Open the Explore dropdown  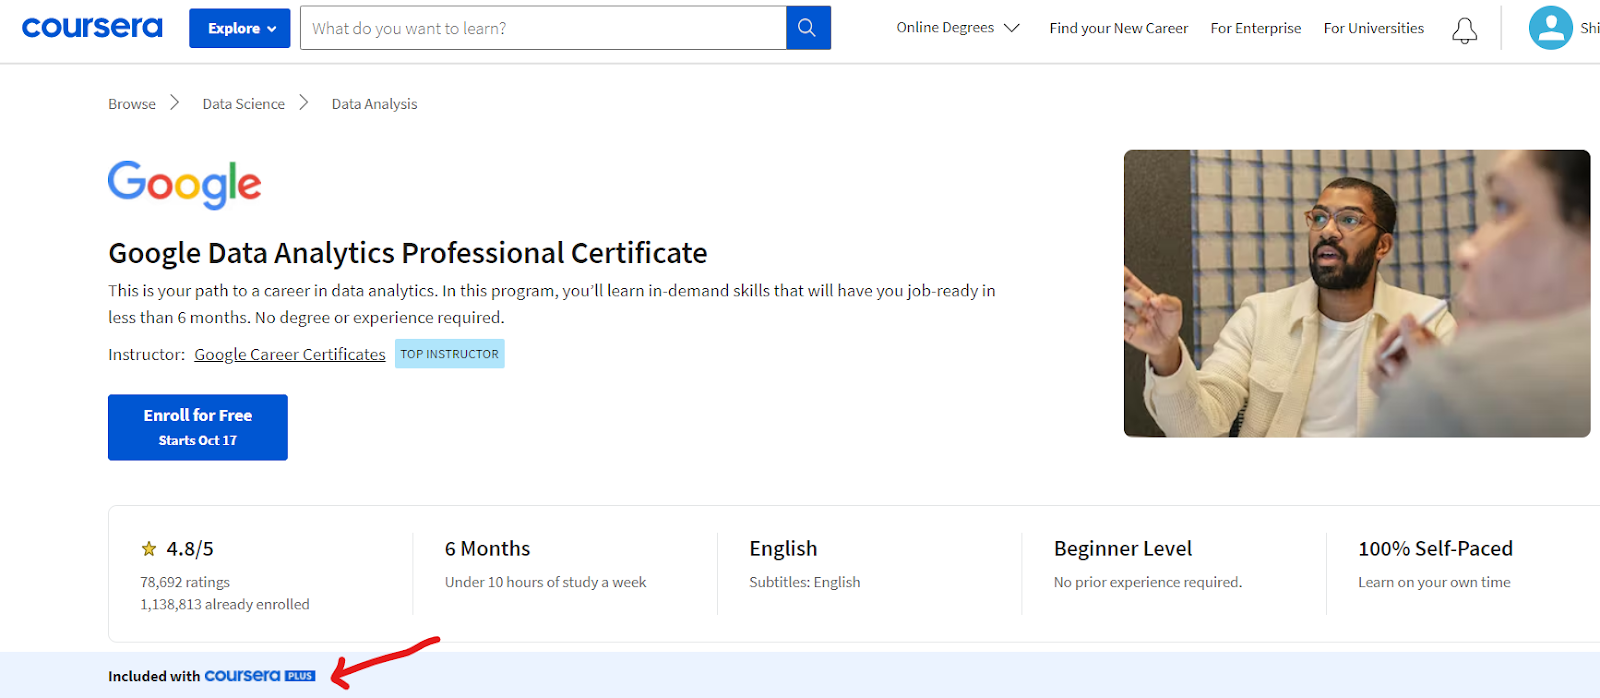point(240,28)
